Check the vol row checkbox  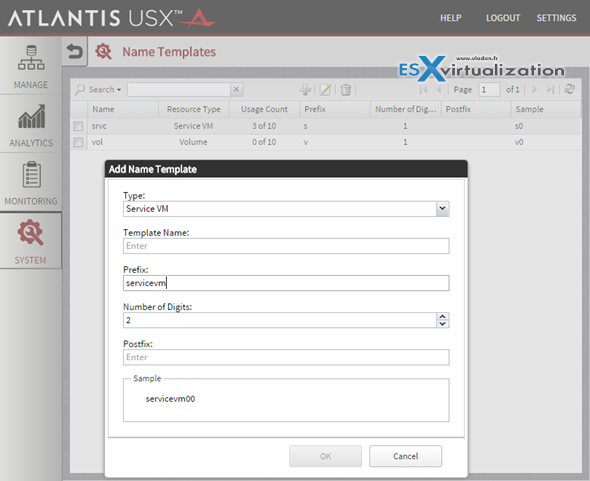[78, 142]
